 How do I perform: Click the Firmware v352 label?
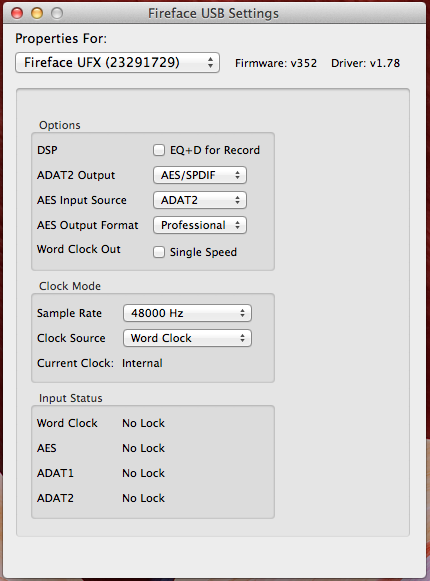276,63
